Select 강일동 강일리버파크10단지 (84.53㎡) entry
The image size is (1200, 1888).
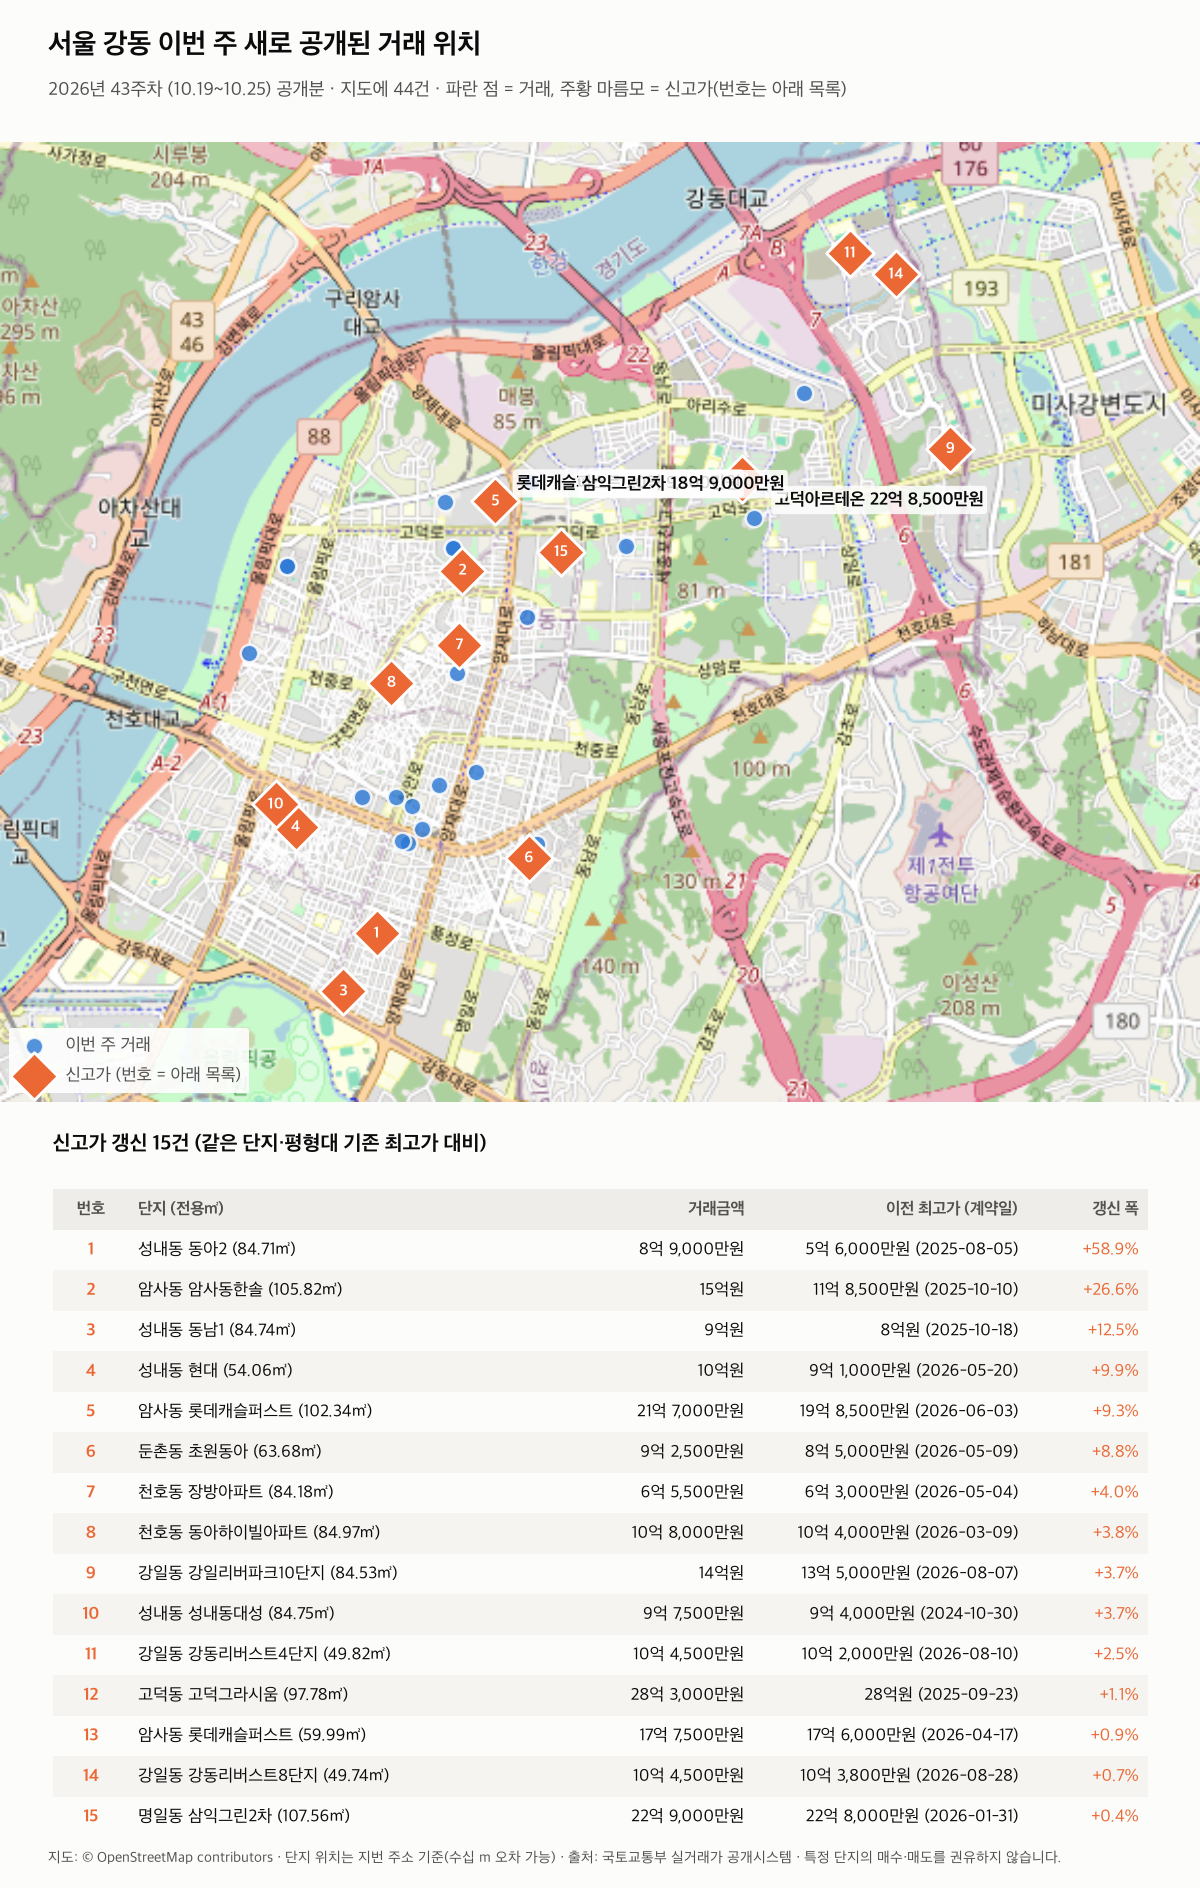268,1573
